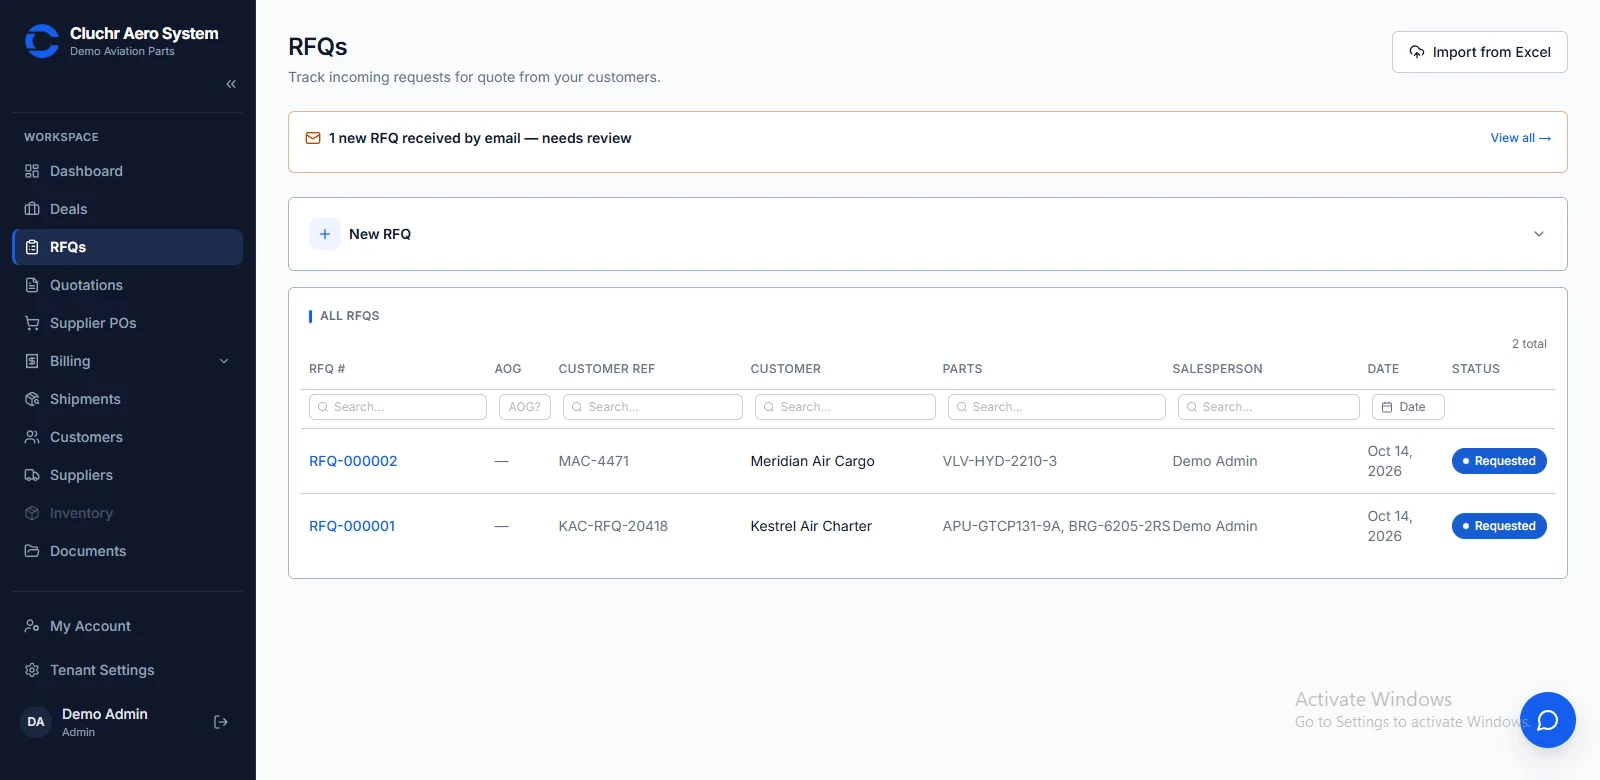The width and height of the screenshot is (1600, 780).
Task: Click the View all link
Action: 1521,138
